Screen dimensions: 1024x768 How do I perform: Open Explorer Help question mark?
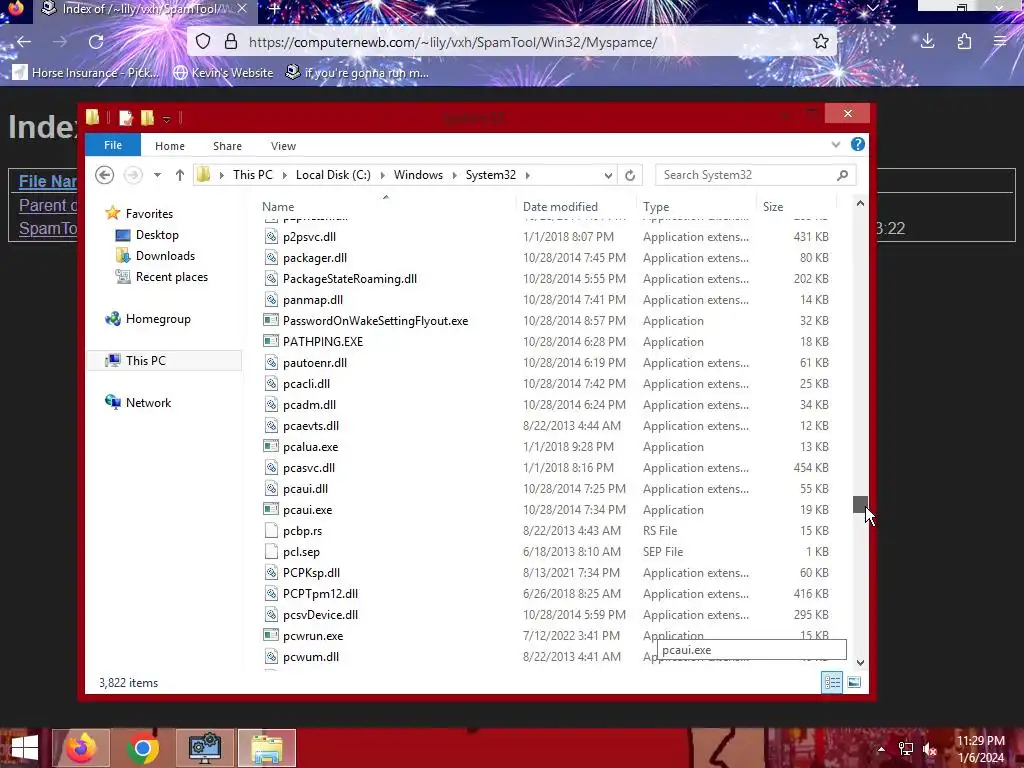point(857,144)
